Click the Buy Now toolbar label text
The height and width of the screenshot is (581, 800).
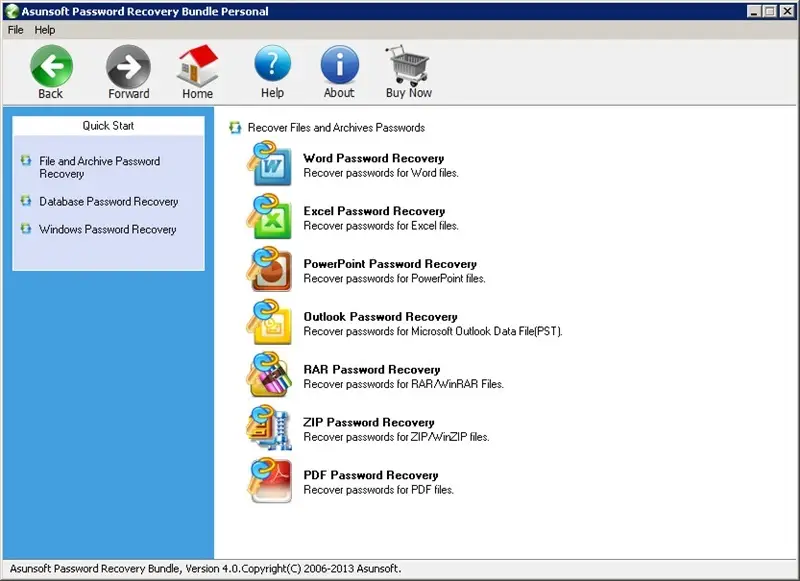point(409,93)
